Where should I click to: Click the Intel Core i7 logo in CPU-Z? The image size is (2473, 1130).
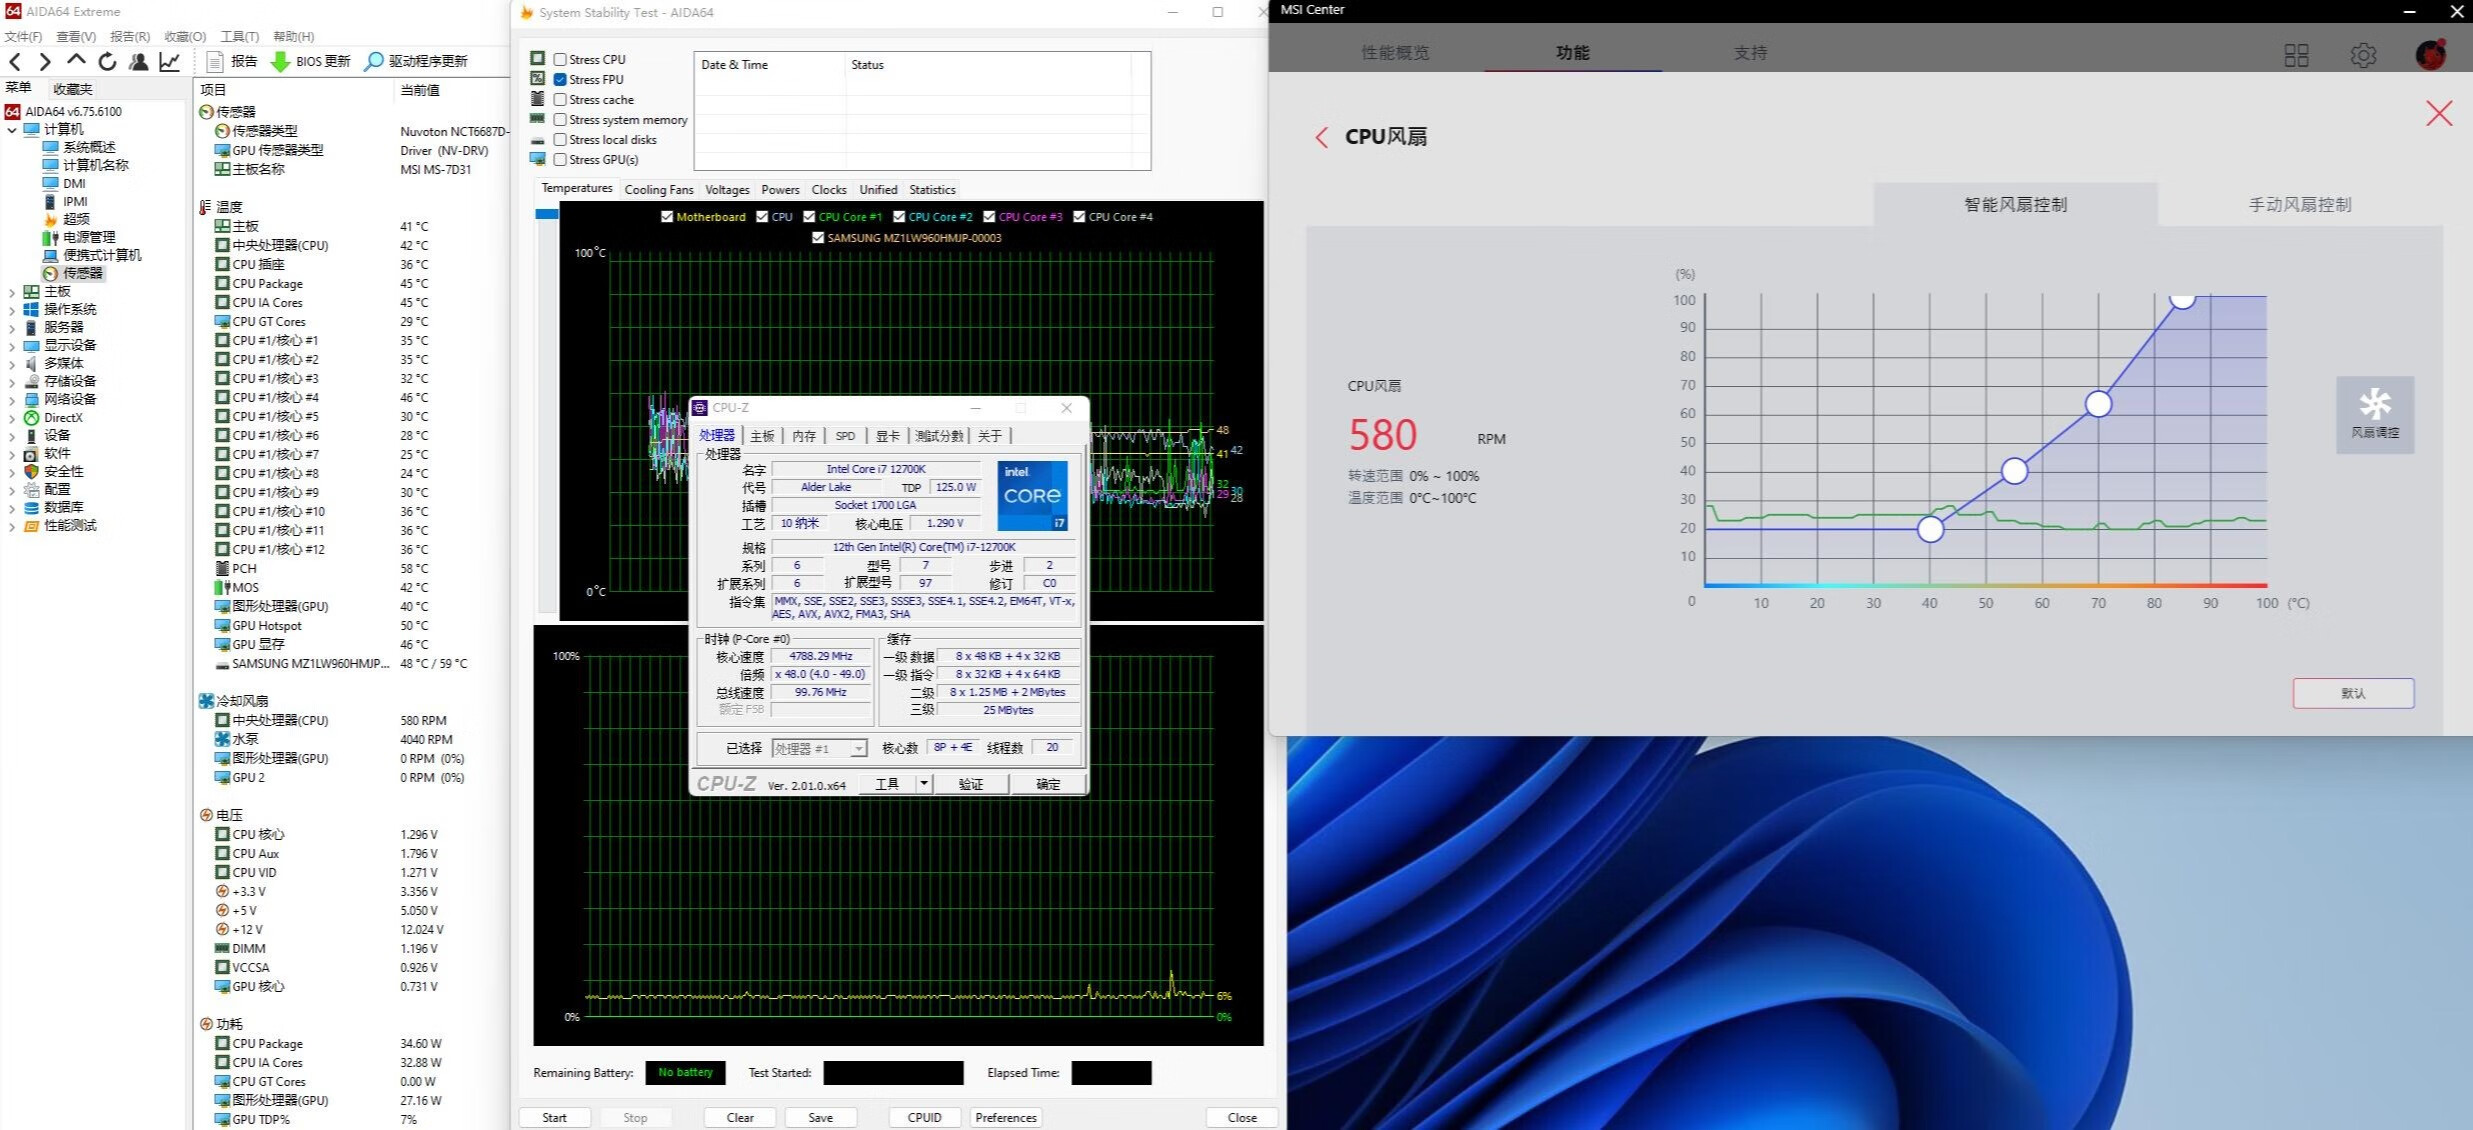[x=1033, y=496]
